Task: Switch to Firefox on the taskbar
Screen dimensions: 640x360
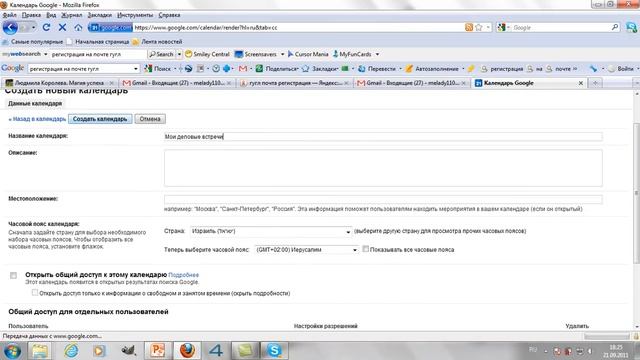Action: (187, 351)
